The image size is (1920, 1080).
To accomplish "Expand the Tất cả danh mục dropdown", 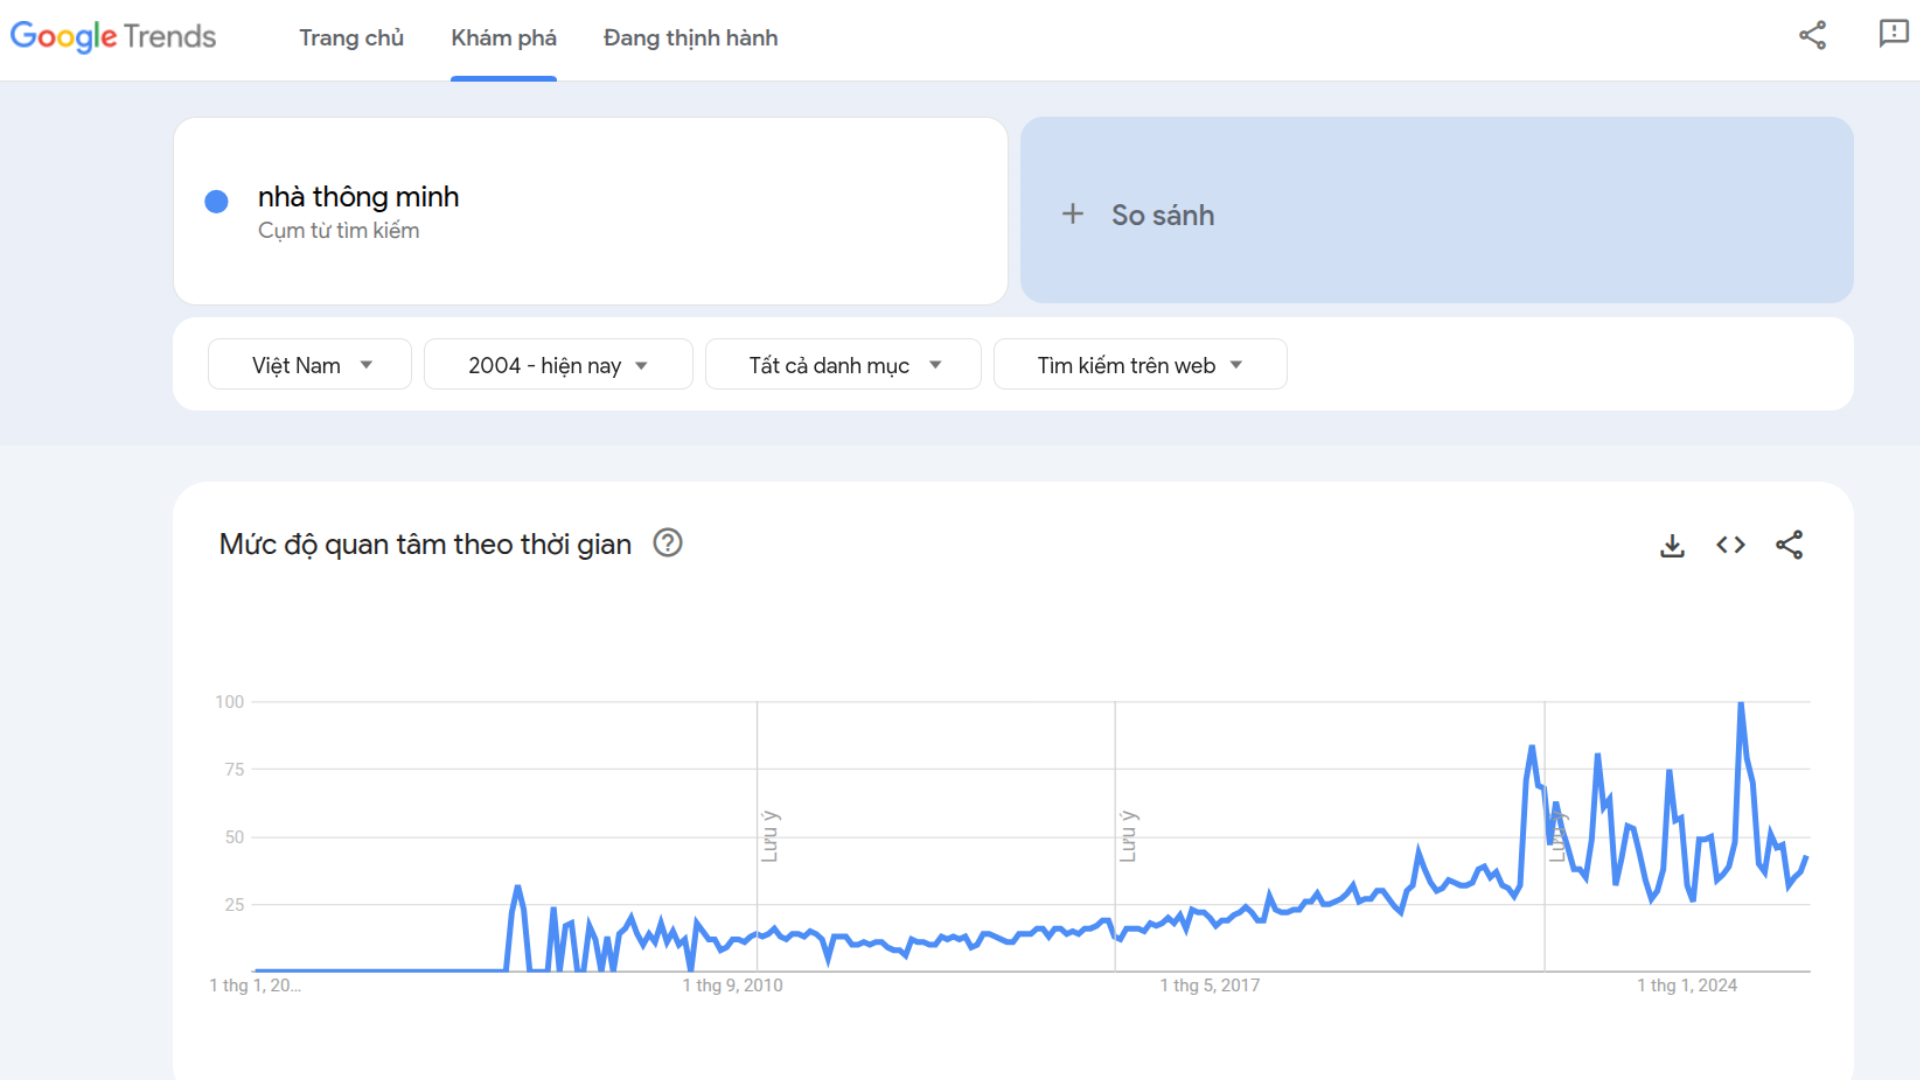I will click(x=843, y=365).
